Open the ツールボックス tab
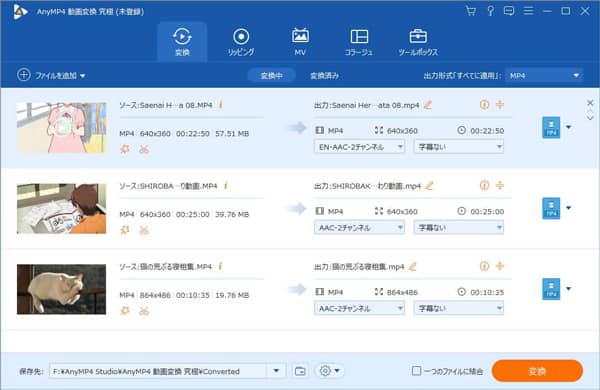The height and width of the screenshot is (390, 600). click(x=418, y=42)
